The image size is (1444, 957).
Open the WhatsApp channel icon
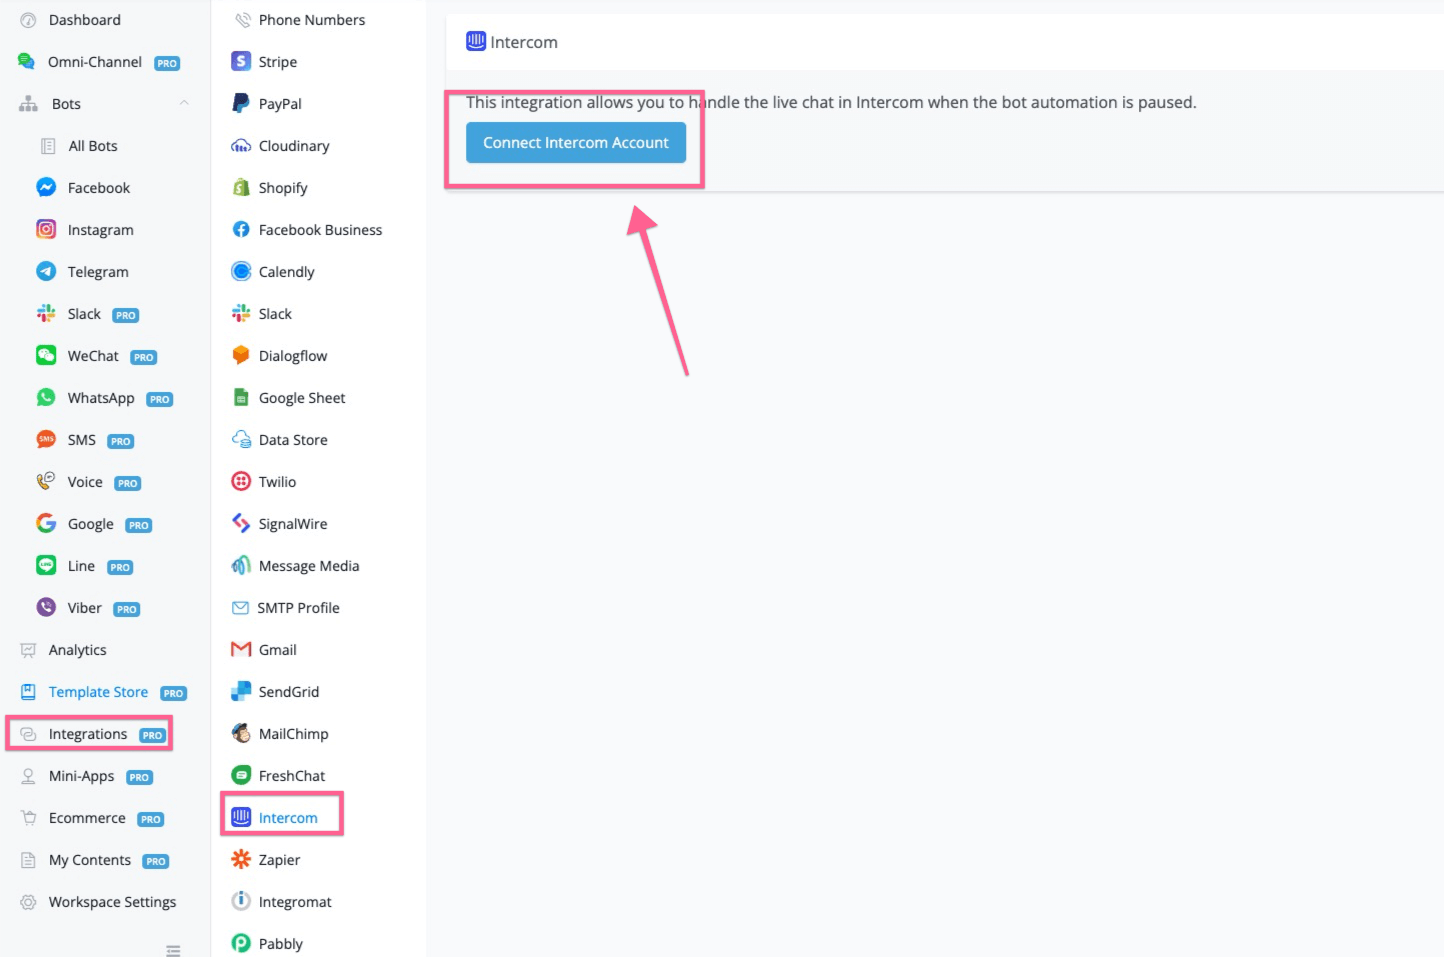tap(46, 397)
